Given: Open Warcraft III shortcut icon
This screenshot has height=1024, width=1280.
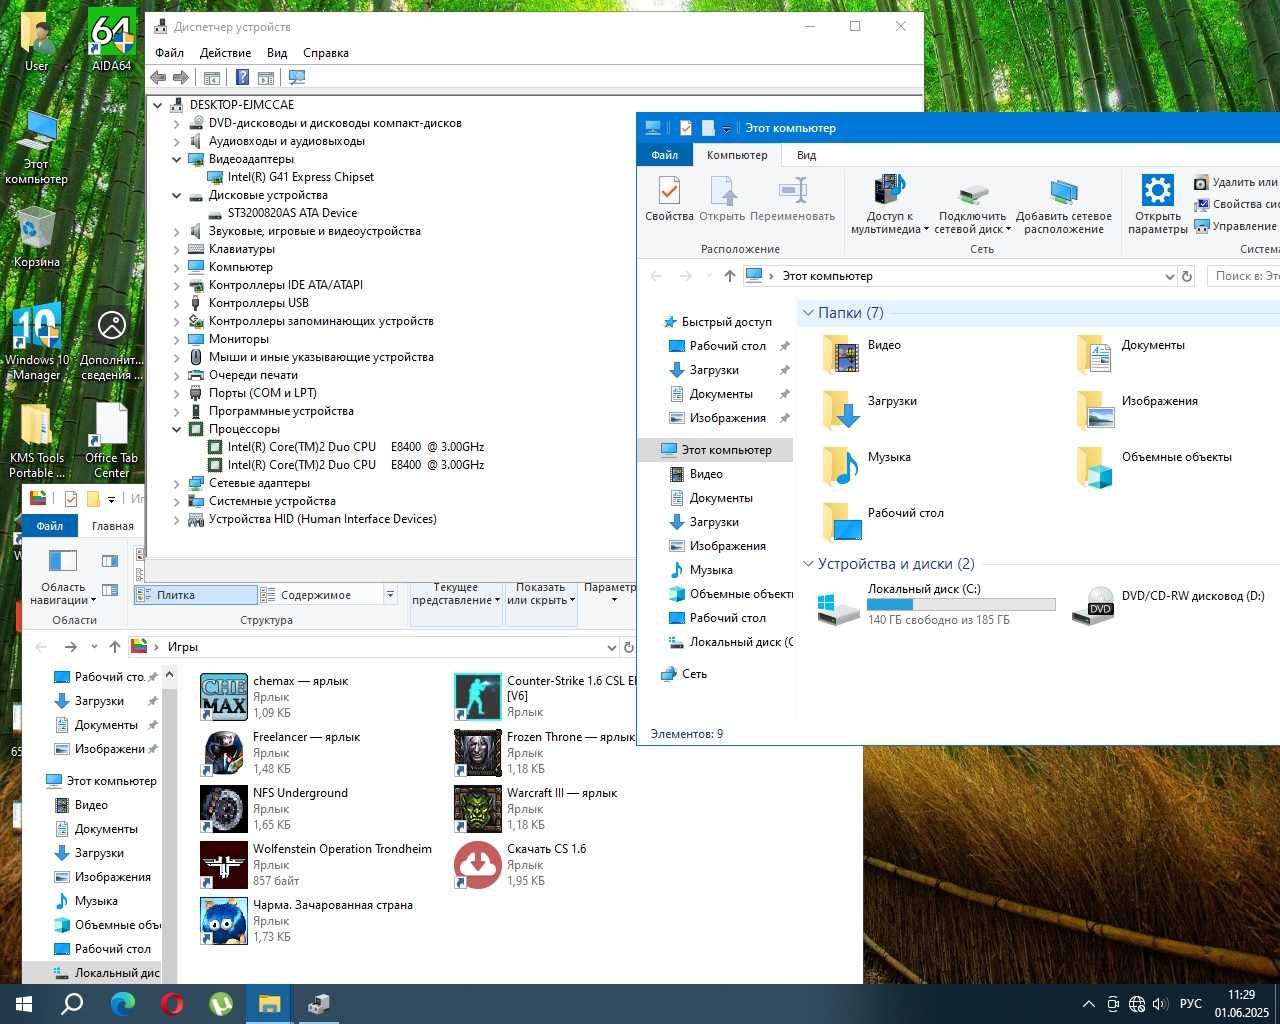Looking at the screenshot, I should tap(478, 809).
